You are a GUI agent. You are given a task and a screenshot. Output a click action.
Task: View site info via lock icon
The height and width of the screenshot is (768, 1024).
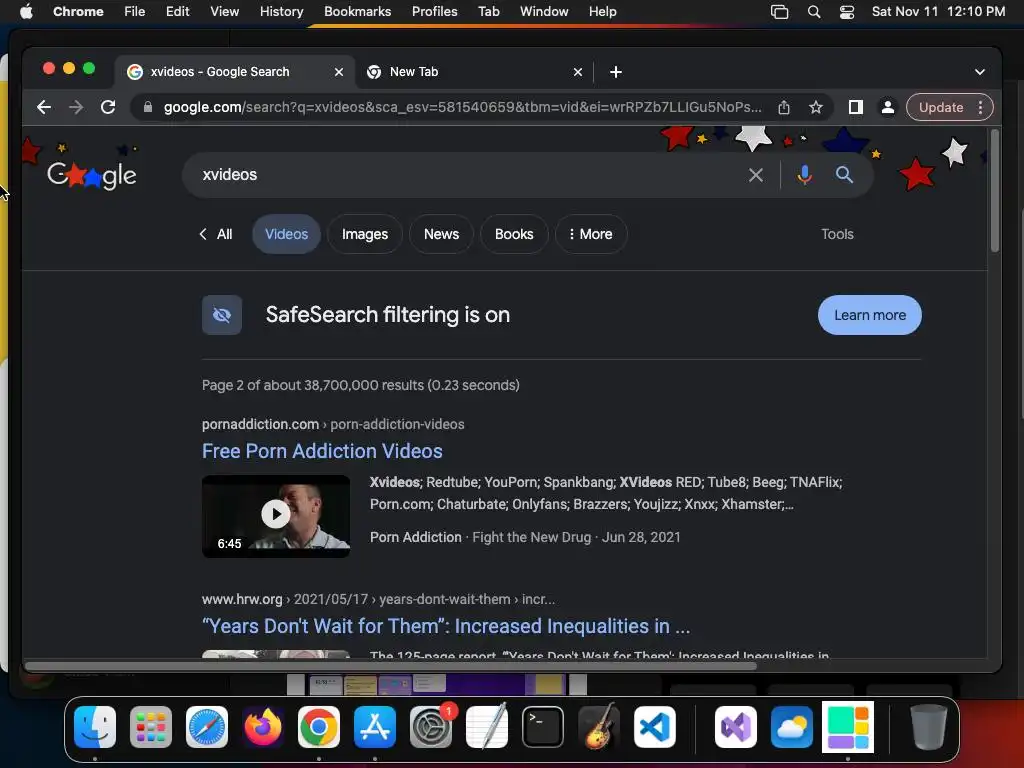tap(148, 107)
